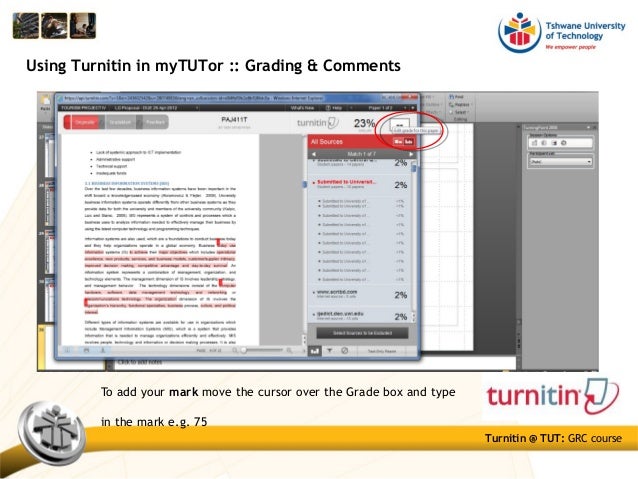The width and height of the screenshot is (638, 479).
Task: Select the www.scribd.com source
Action: click(x=337, y=294)
